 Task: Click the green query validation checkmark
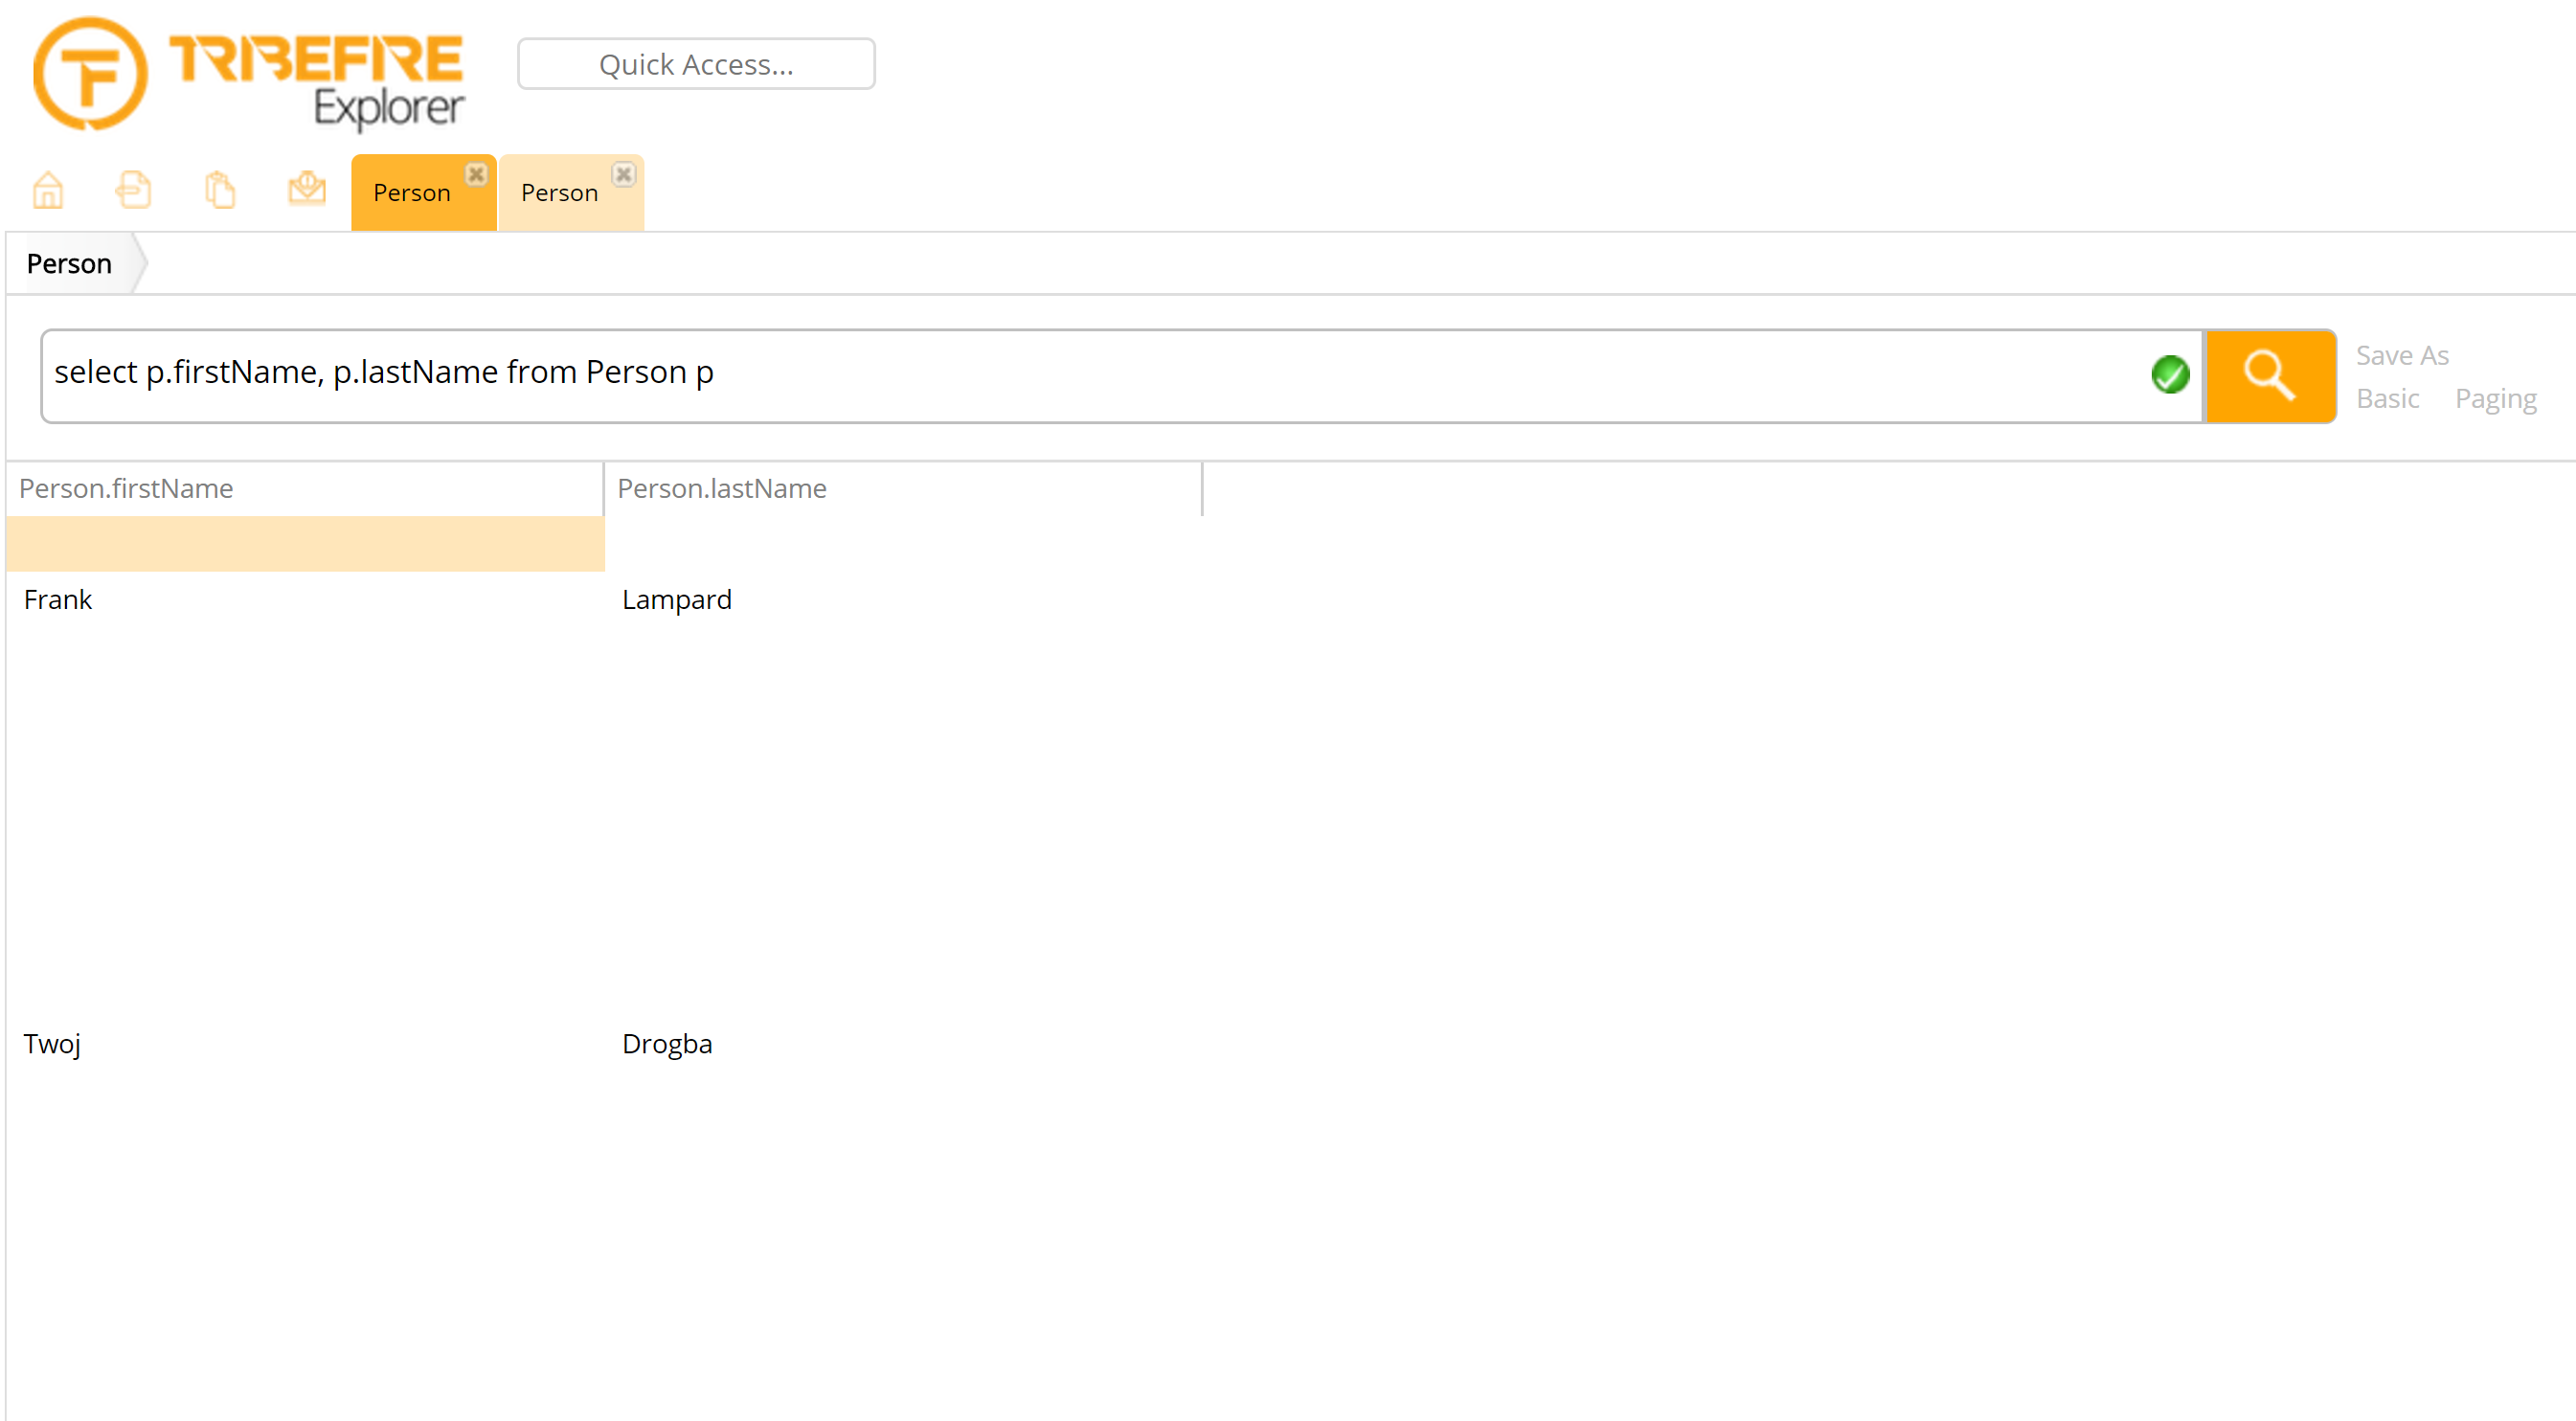coord(2169,375)
